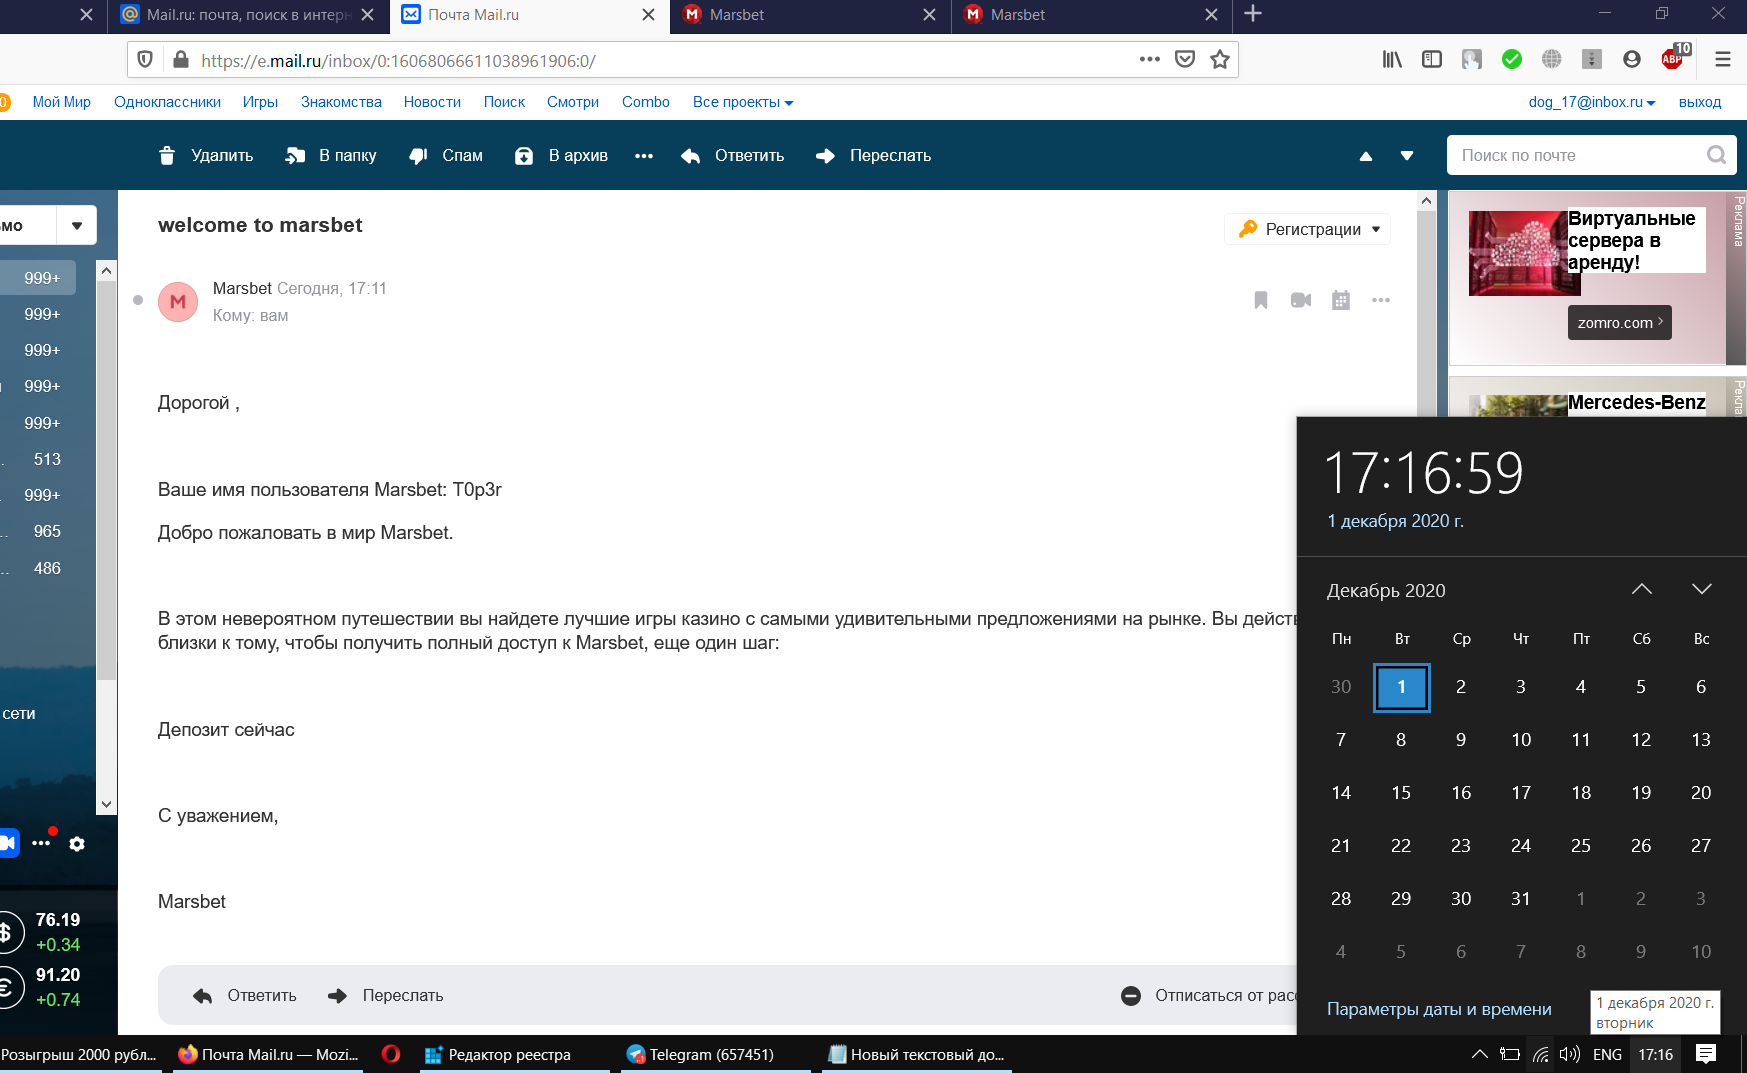This screenshot has height=1073, width=1747.
Task: Toggle the Firefox sidebar view icon
Action: tap(1432, 59)
